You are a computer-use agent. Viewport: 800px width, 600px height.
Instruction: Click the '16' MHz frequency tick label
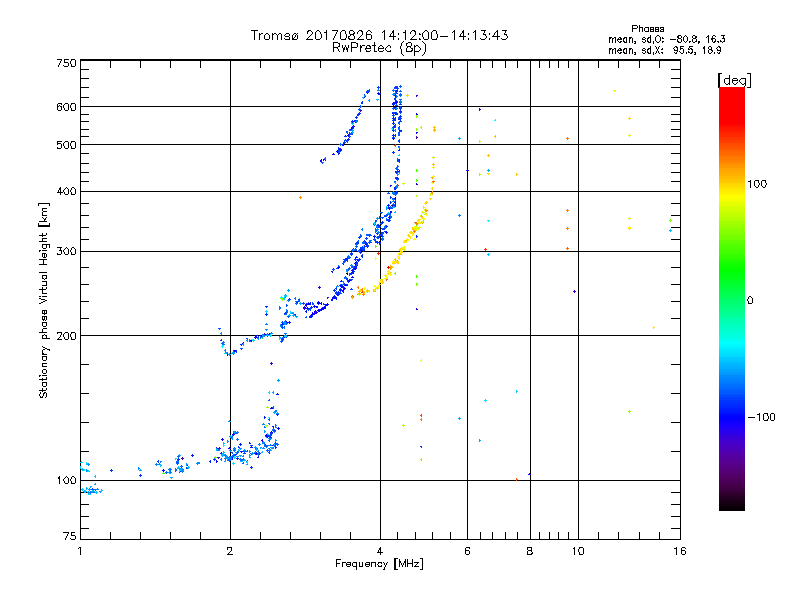680,551
